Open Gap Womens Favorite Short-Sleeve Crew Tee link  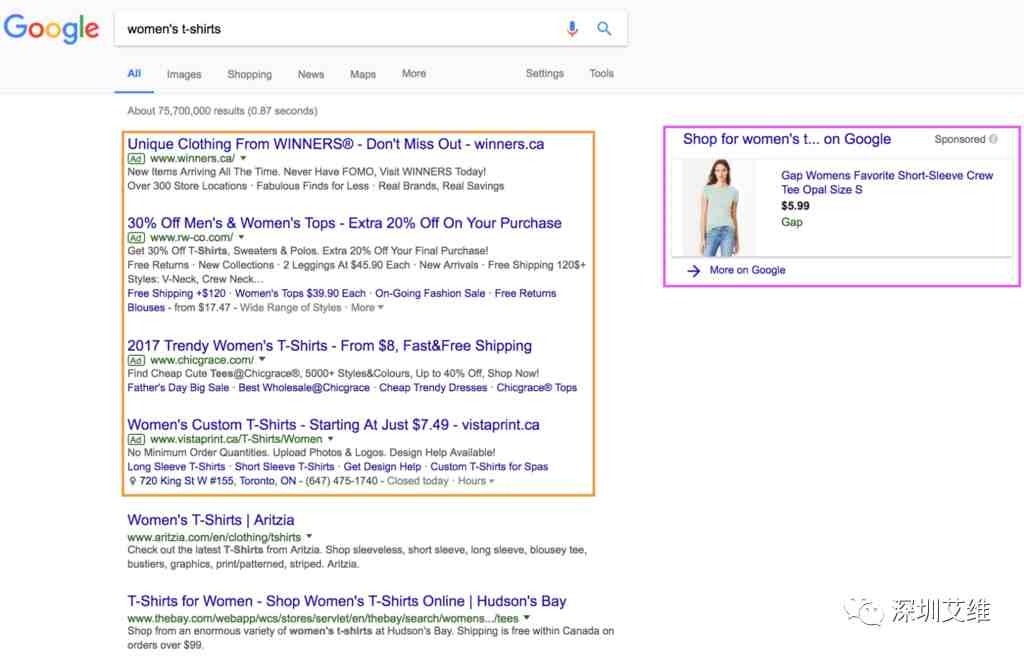tap(887, 182)
